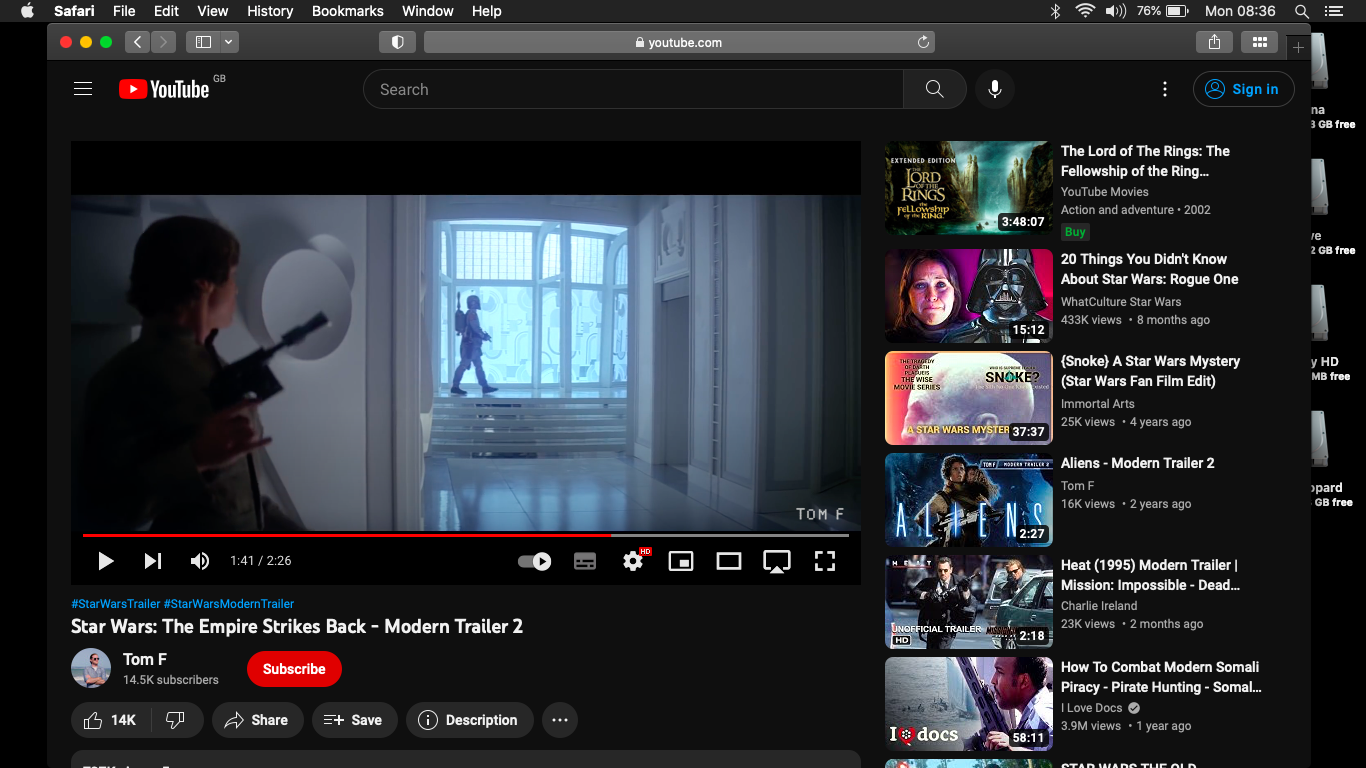Open Spotlight search in the menu bar
The height and width of the screenshot is (768, 1366).
(1302, 11)
